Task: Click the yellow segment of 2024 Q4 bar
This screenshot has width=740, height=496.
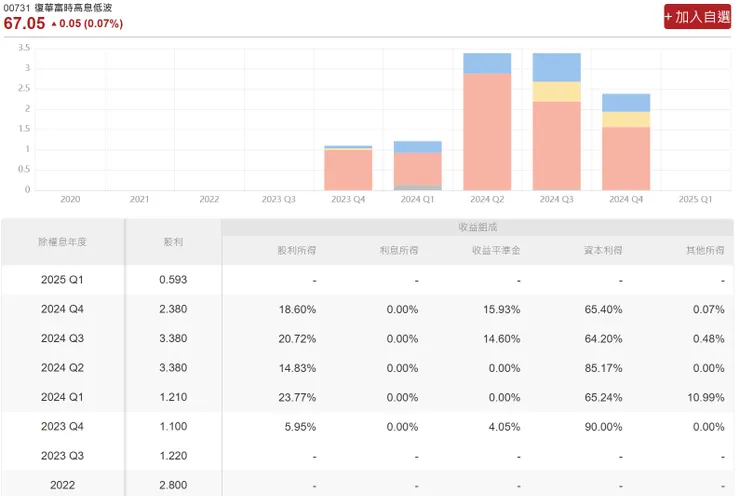Action: pyautogui.click(x=626, y=119)
